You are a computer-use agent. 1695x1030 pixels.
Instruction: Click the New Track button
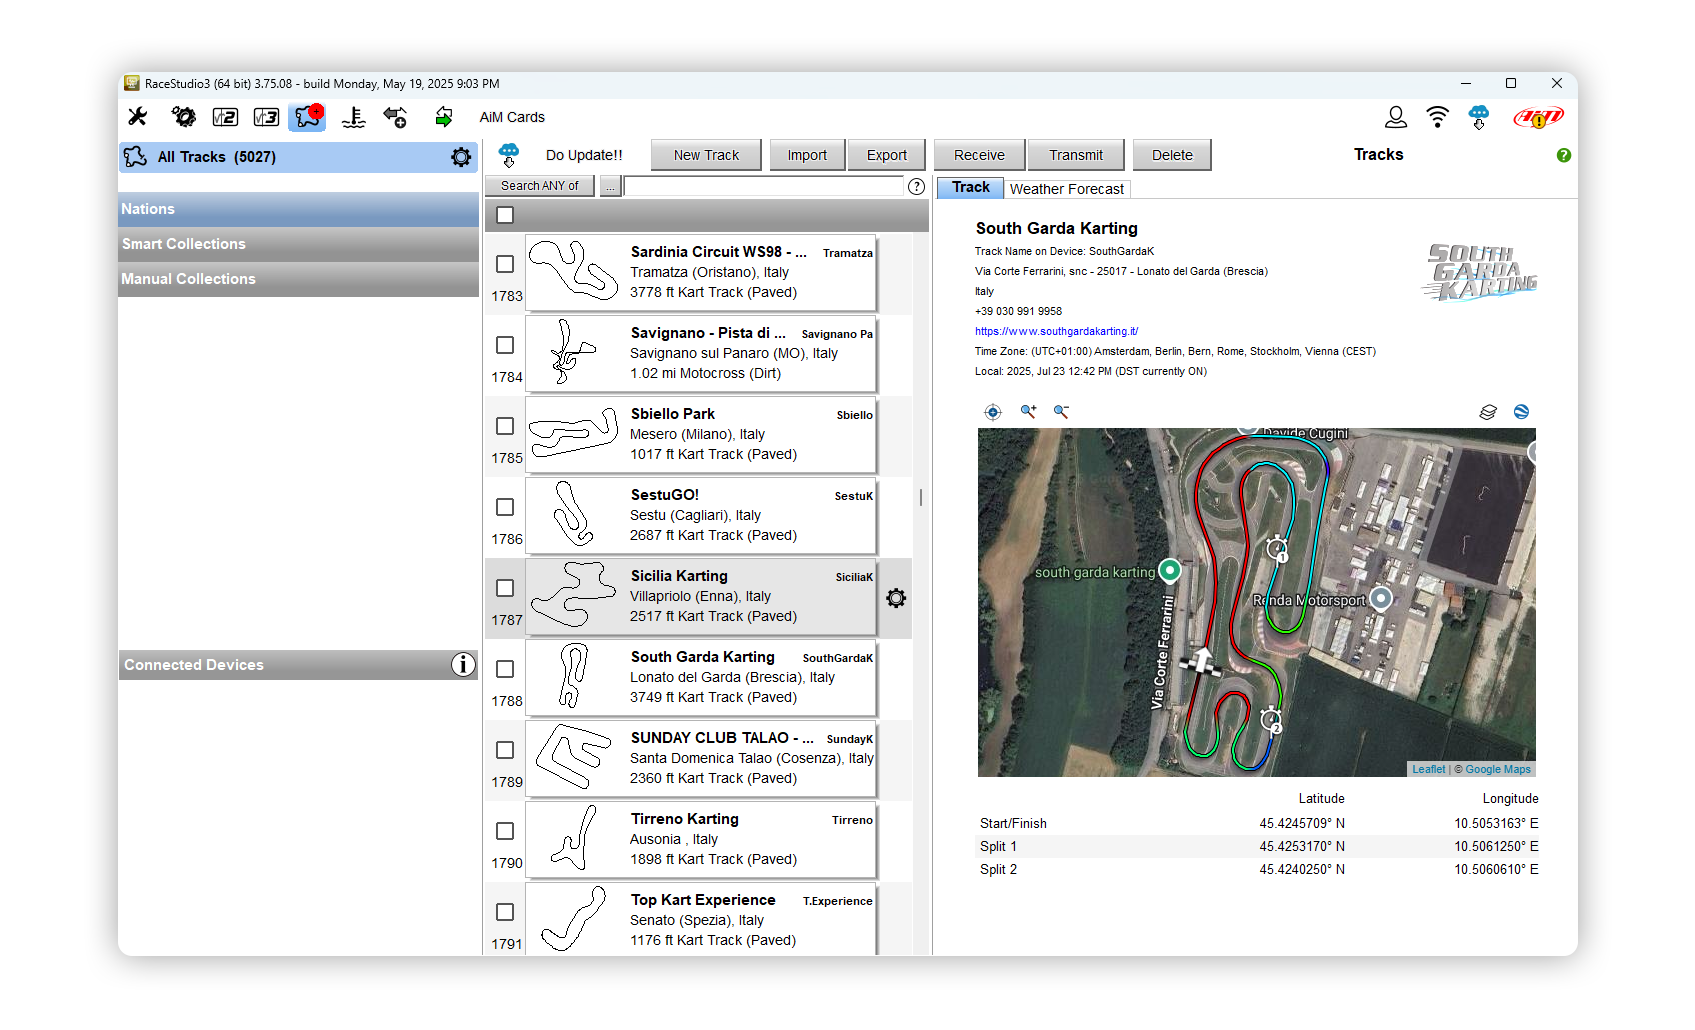point(706,155)
